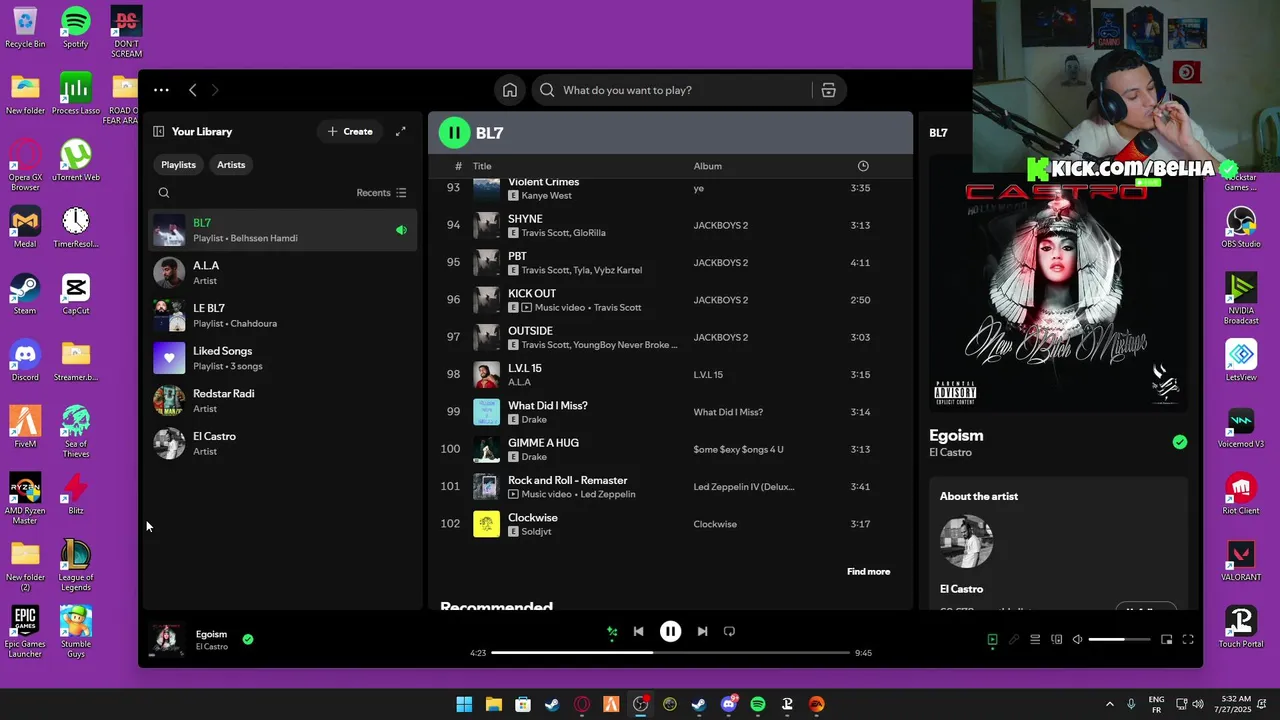Toggle repeat mode

click(x=729, y=632)
